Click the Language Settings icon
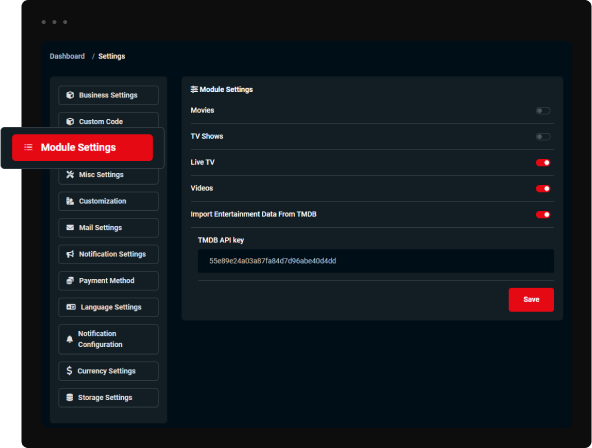Viewport: 592px width, 448px height. point(71,307)
